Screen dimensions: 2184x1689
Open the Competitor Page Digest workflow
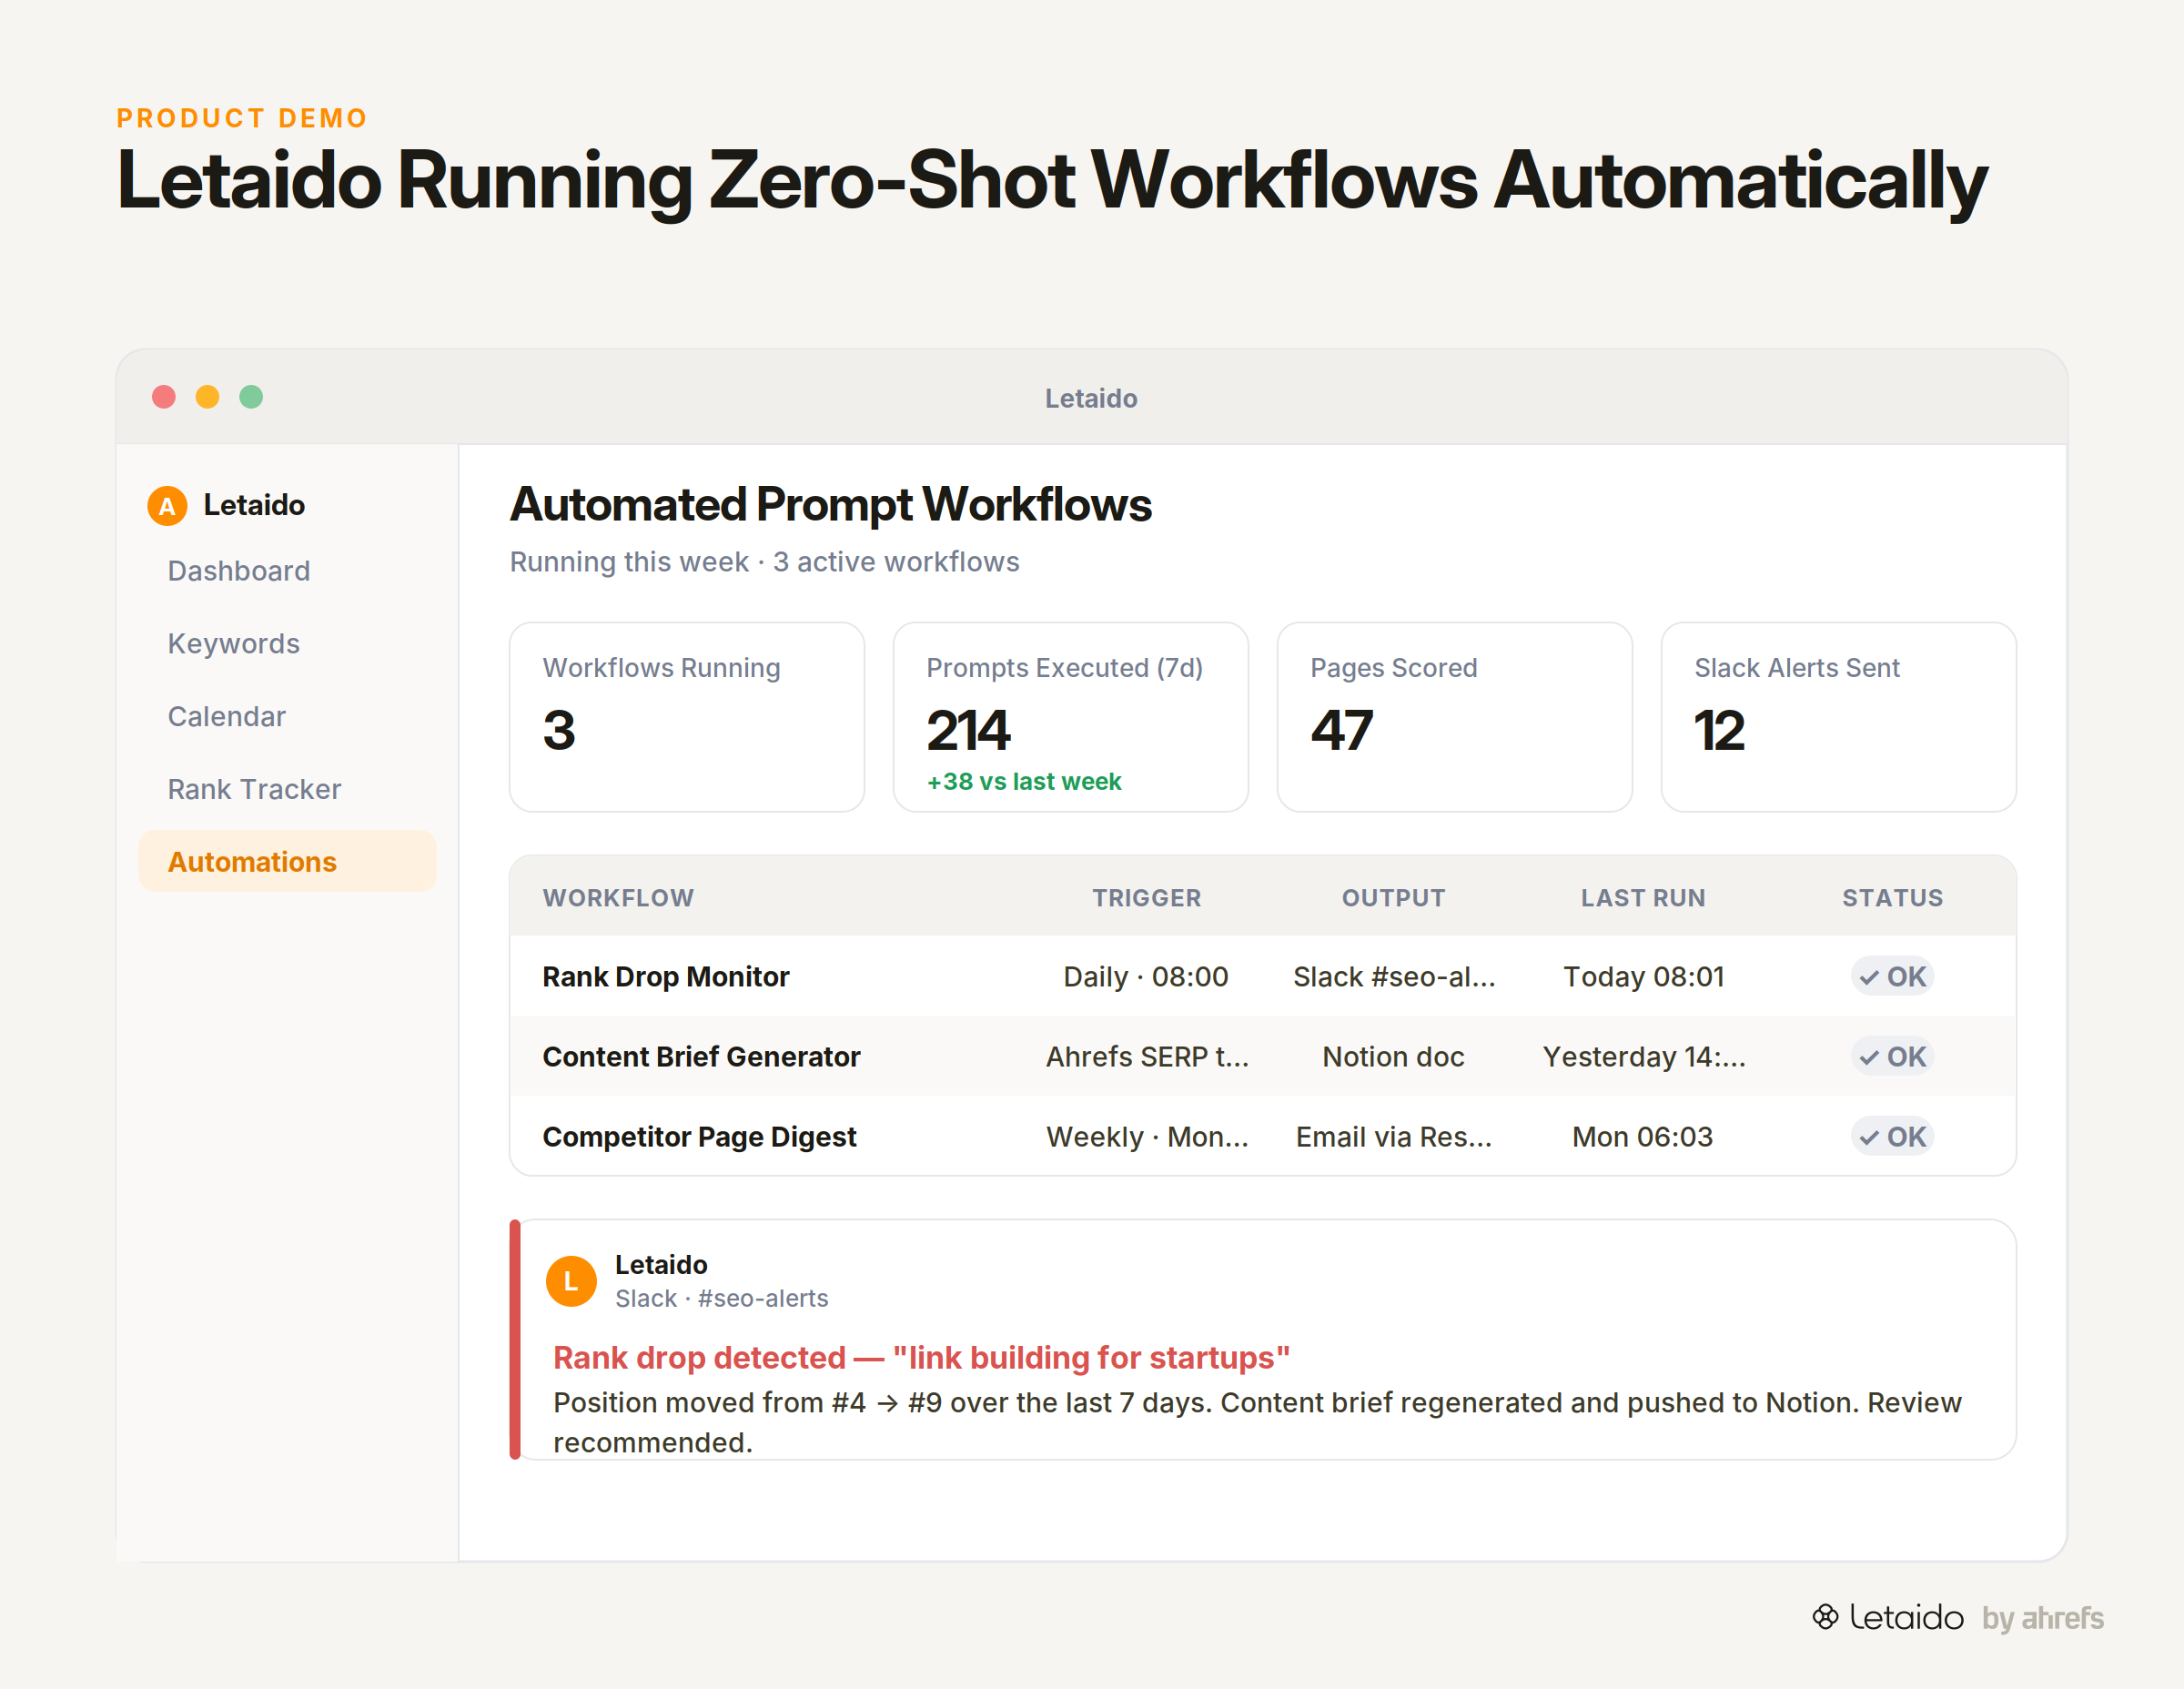click(x=699, y=1137)
